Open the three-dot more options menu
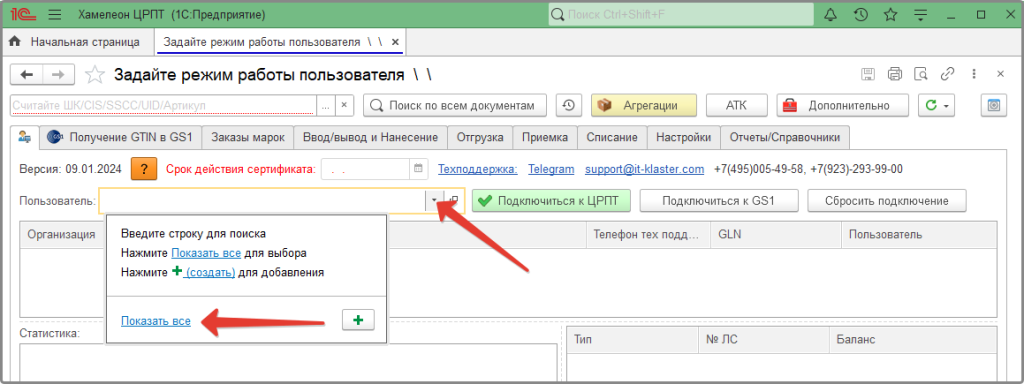 tap(974, 74)
